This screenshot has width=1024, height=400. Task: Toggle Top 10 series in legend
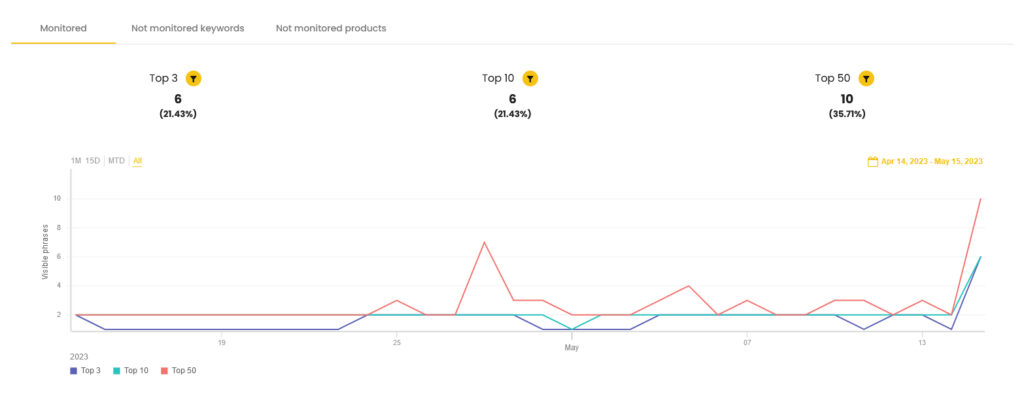coord(131,371)
